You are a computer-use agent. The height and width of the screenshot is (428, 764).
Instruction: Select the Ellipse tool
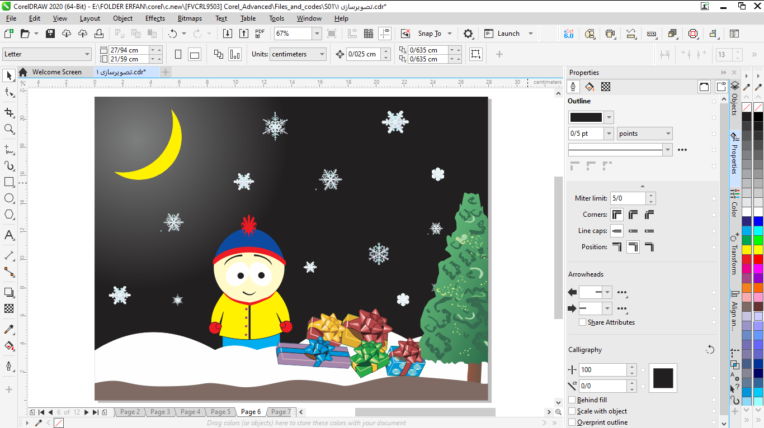point(9,198)
